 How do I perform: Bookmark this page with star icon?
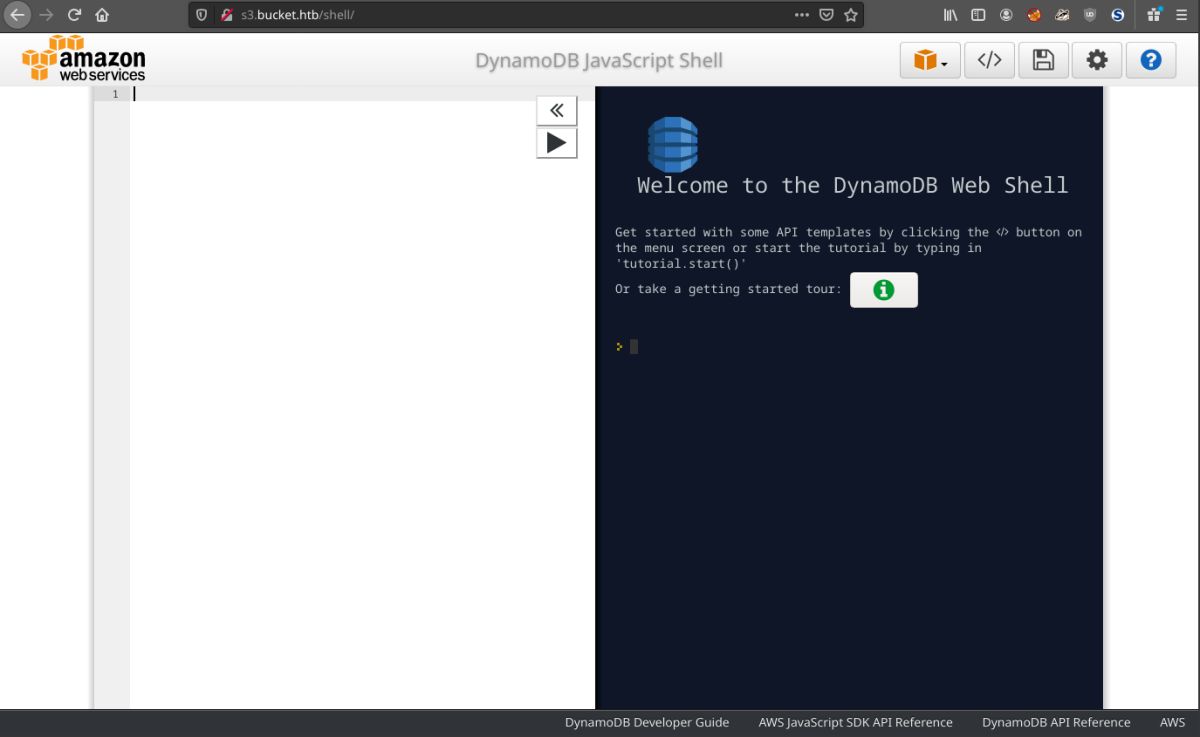pyautogui.click(x=851, y=15)
